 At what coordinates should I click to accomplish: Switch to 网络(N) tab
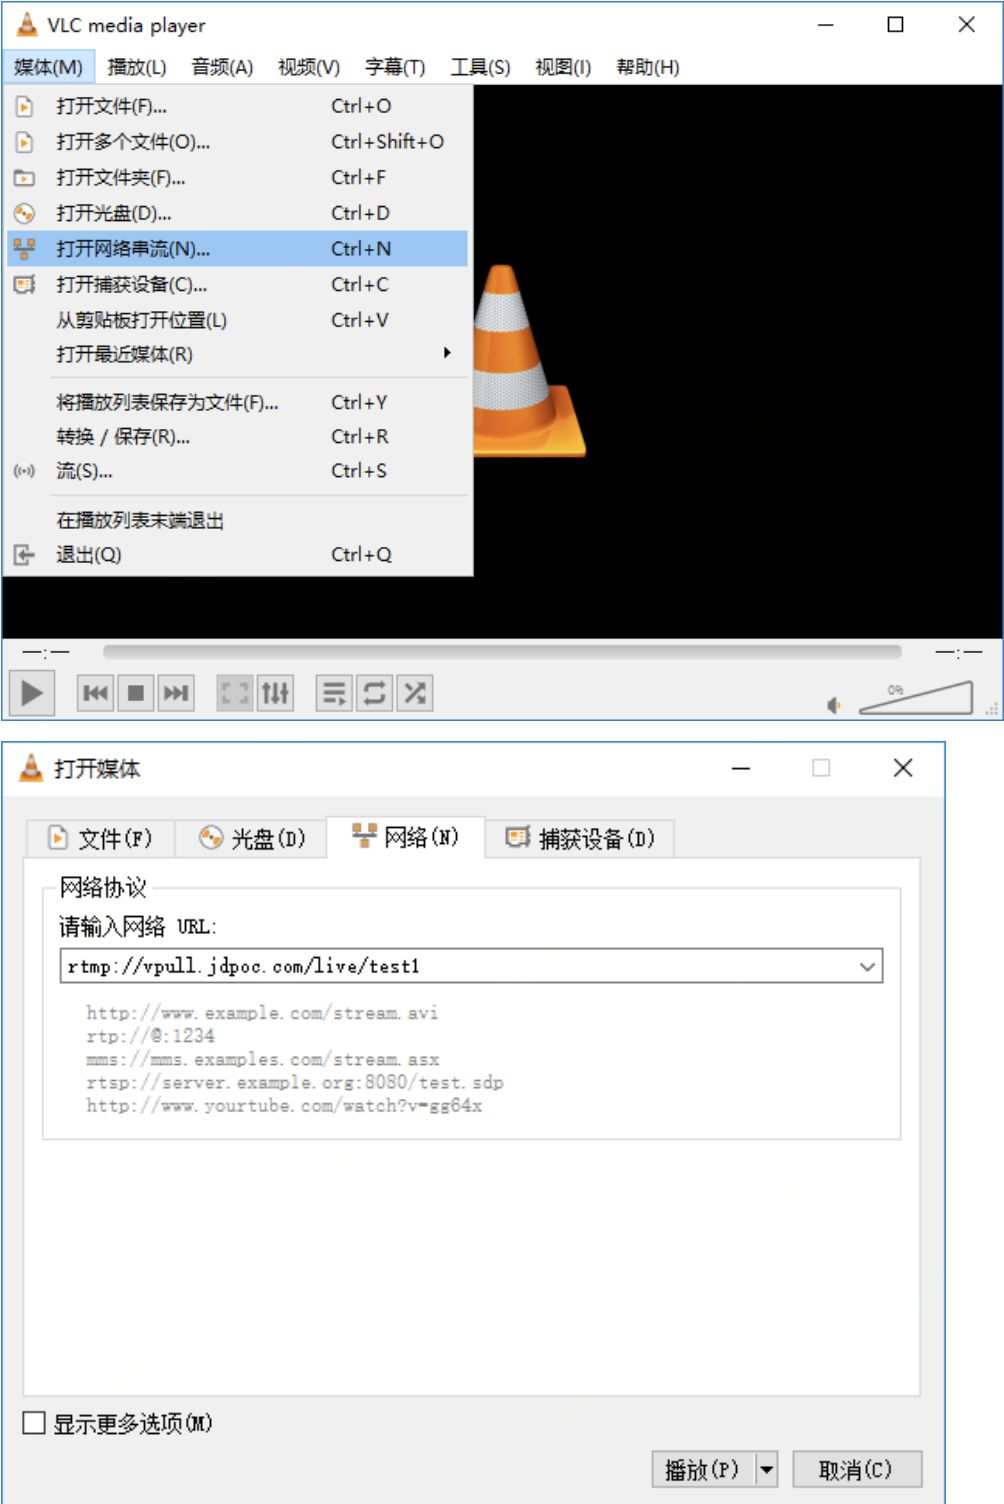pyautogui.click(x=406, y=836)
